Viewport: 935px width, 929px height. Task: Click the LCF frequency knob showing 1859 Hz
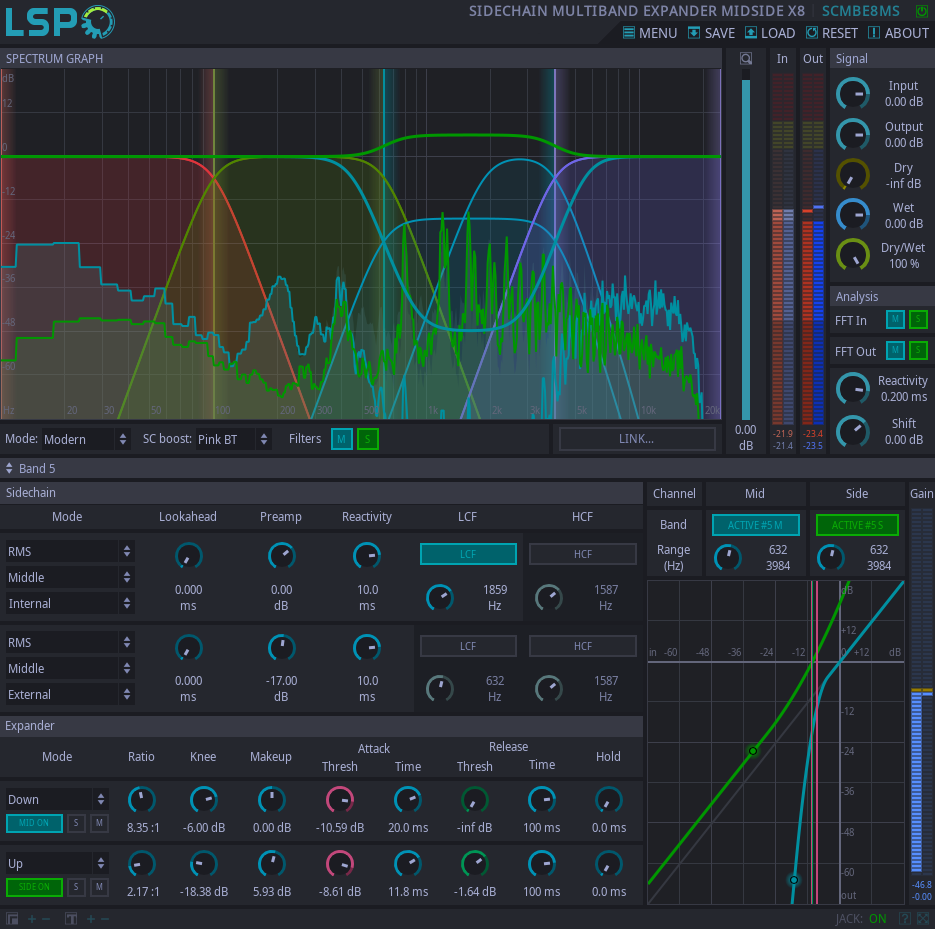point(440,597)
